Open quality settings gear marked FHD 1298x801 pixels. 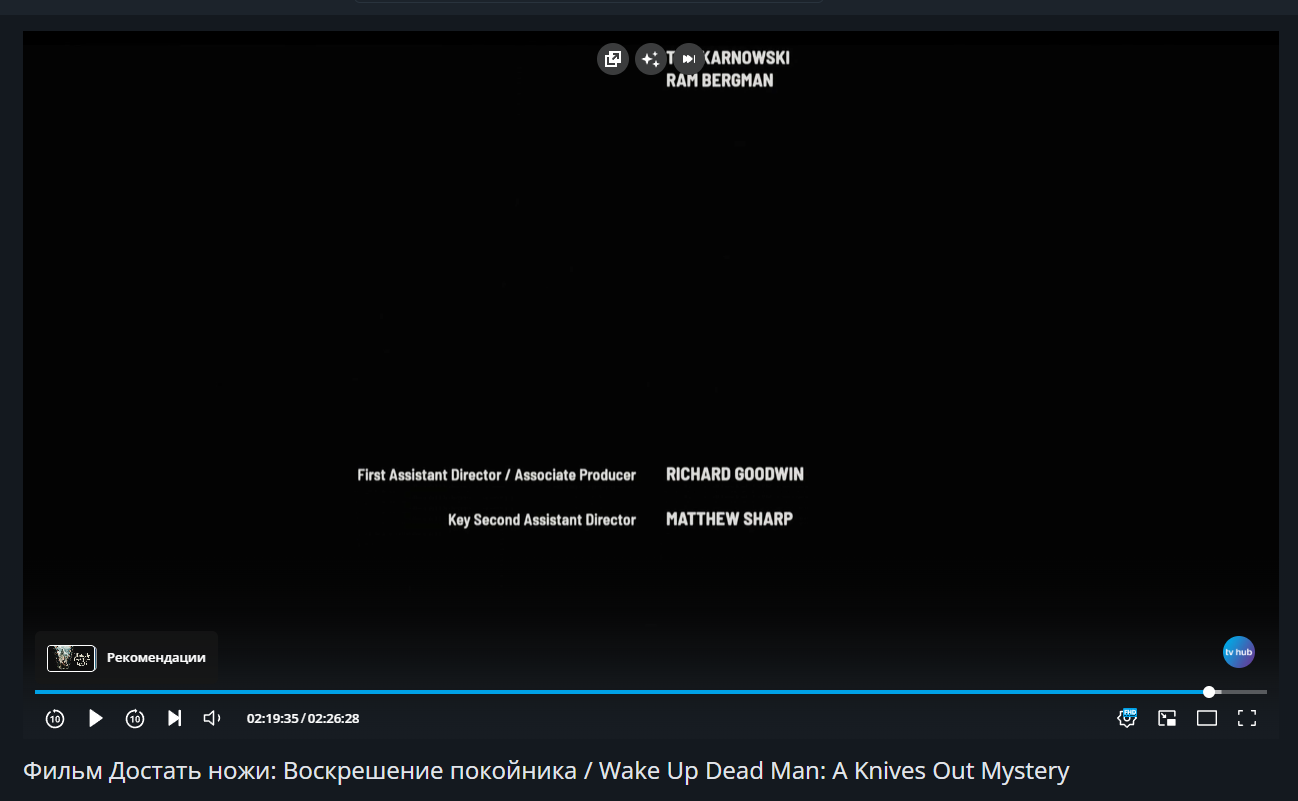(1127, 717)
